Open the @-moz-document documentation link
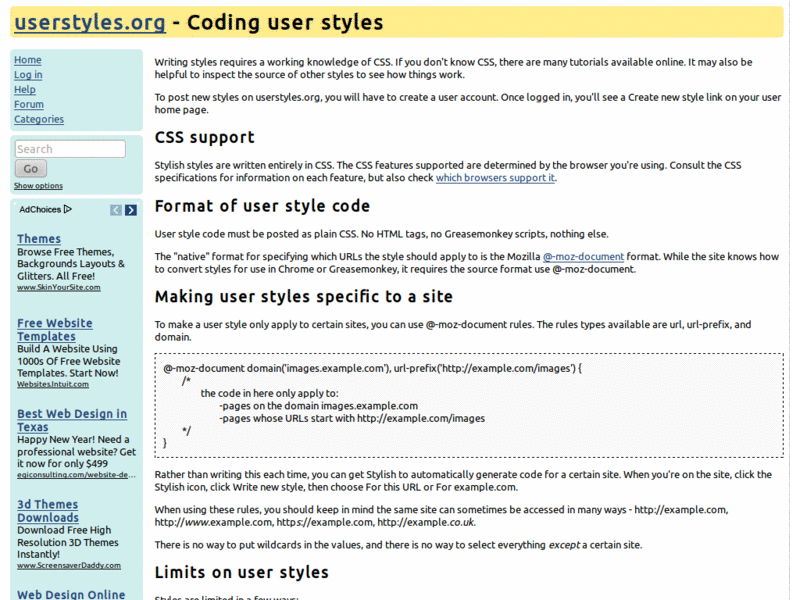The width and height of the screenshot is (800, 600). (582, 257)
